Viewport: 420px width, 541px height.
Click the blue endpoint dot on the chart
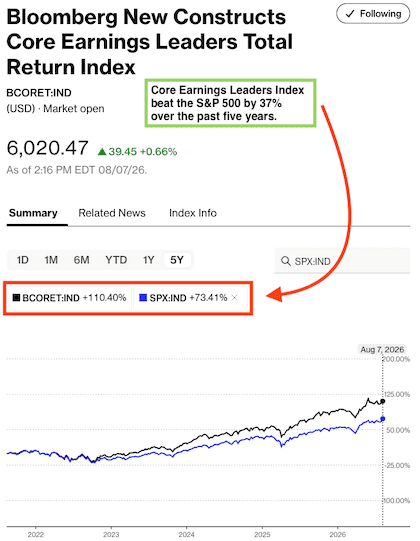click(382, 419)
